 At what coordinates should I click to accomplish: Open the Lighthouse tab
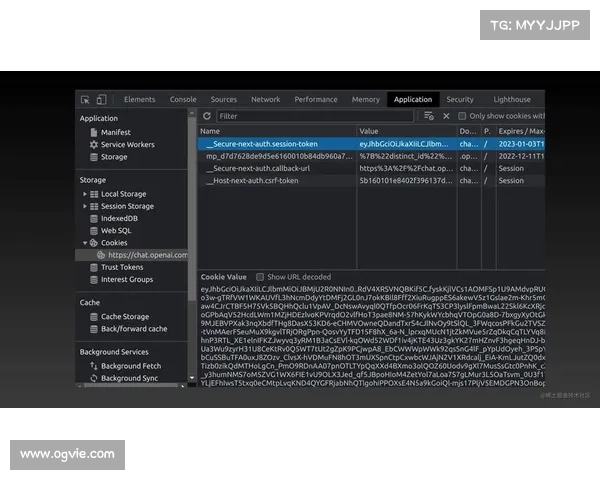click(x=512, y=100)
